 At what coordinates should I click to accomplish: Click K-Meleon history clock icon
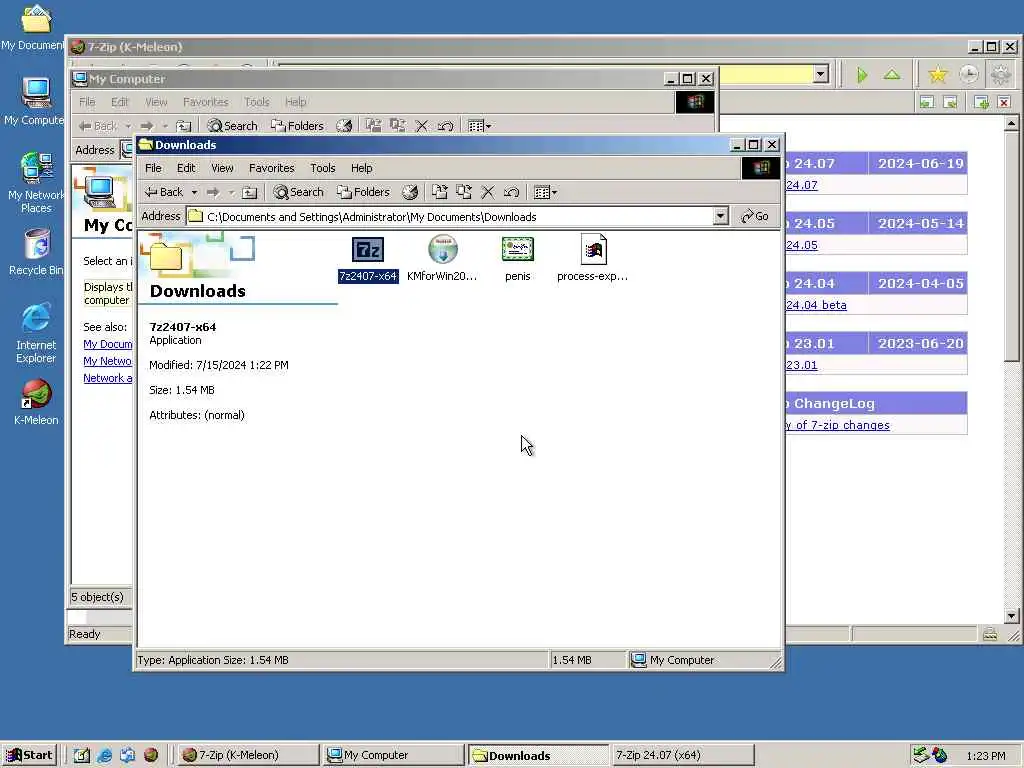click(968, 74)
